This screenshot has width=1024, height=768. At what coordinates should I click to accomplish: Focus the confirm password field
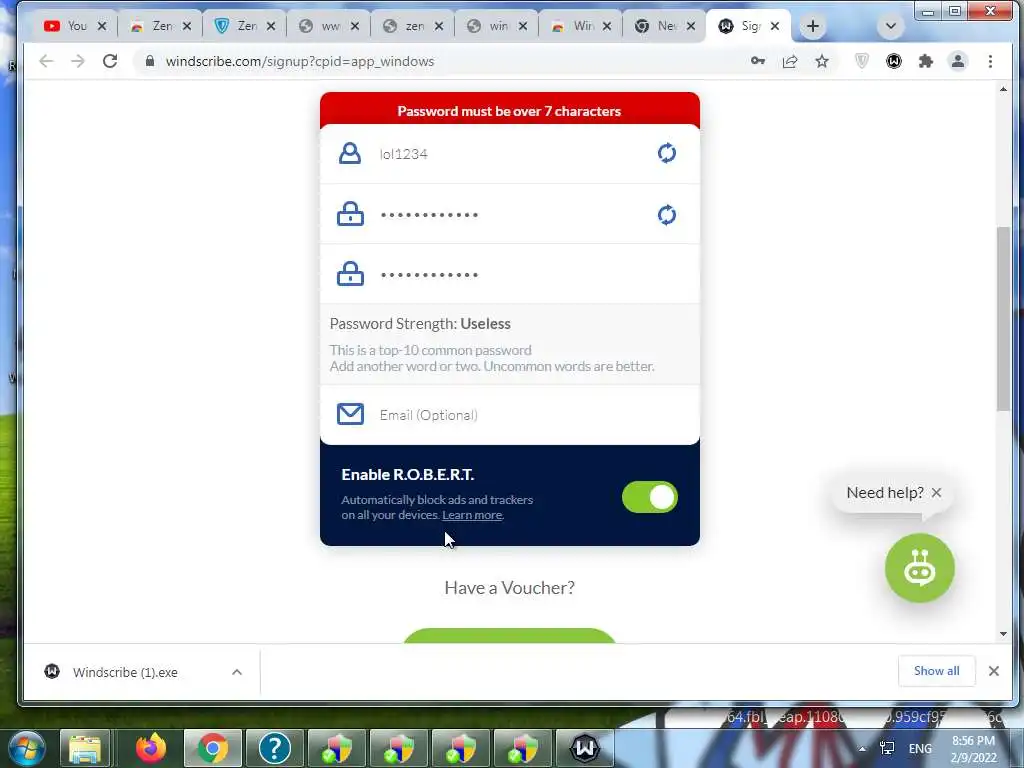(509, 274)
